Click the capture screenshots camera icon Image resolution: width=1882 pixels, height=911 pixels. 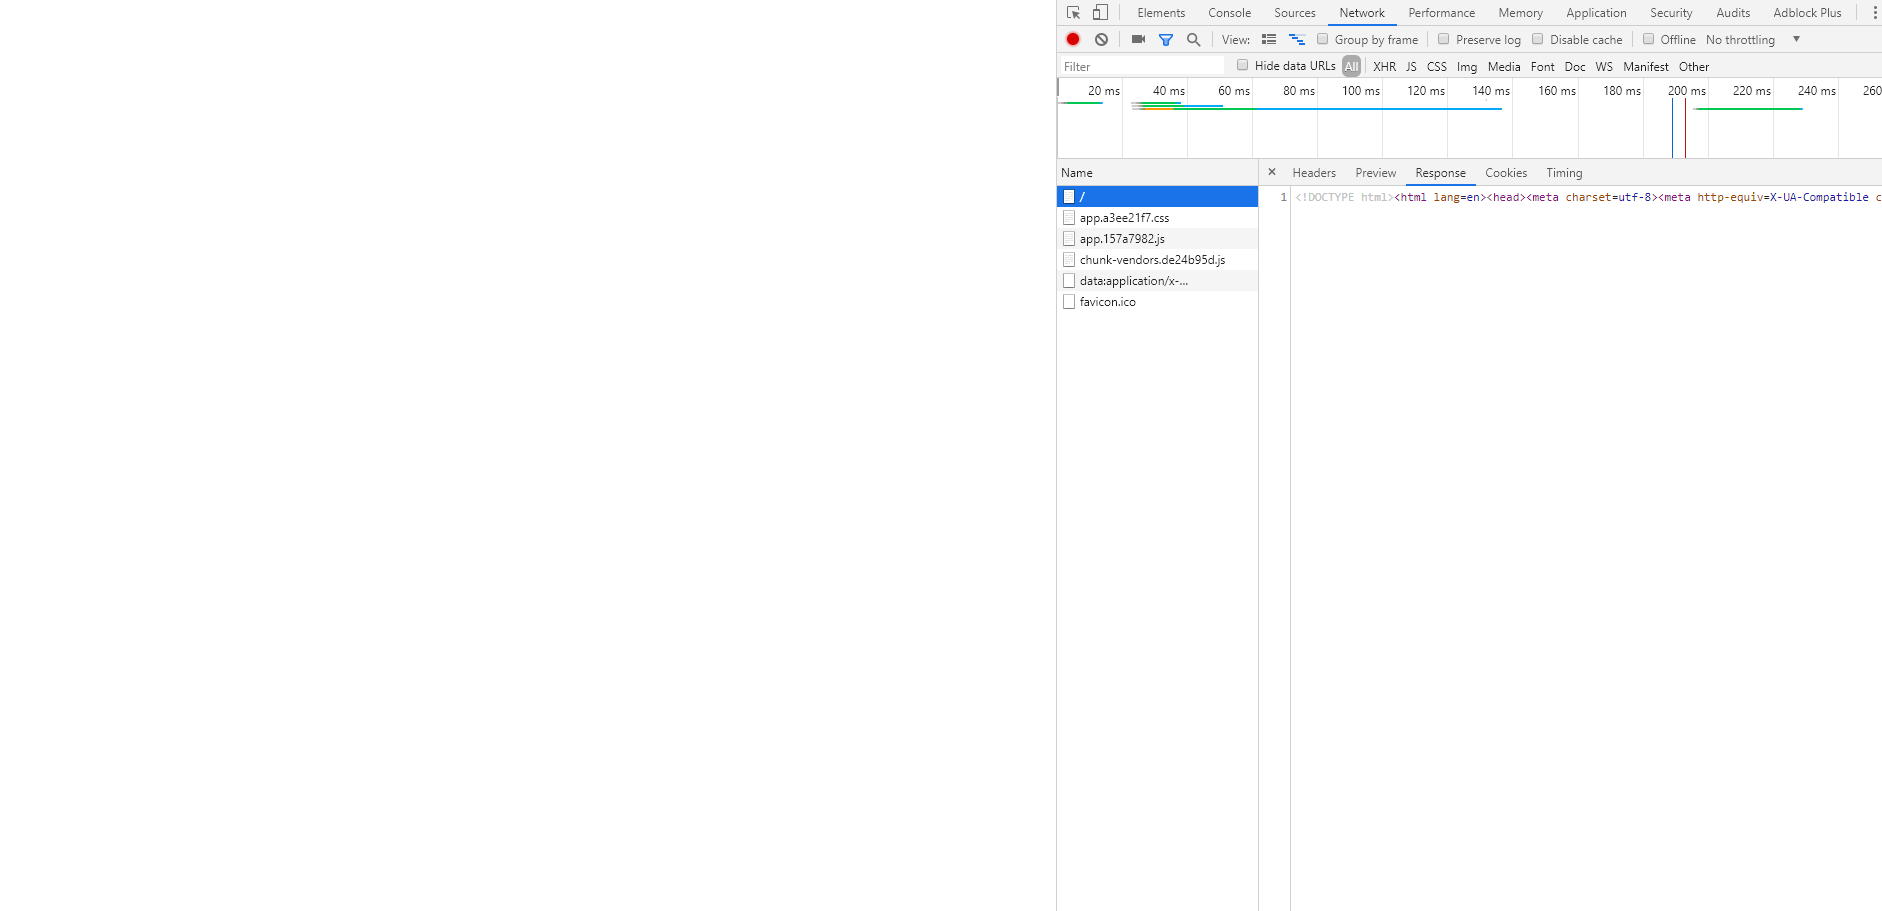pos(1138,39)
